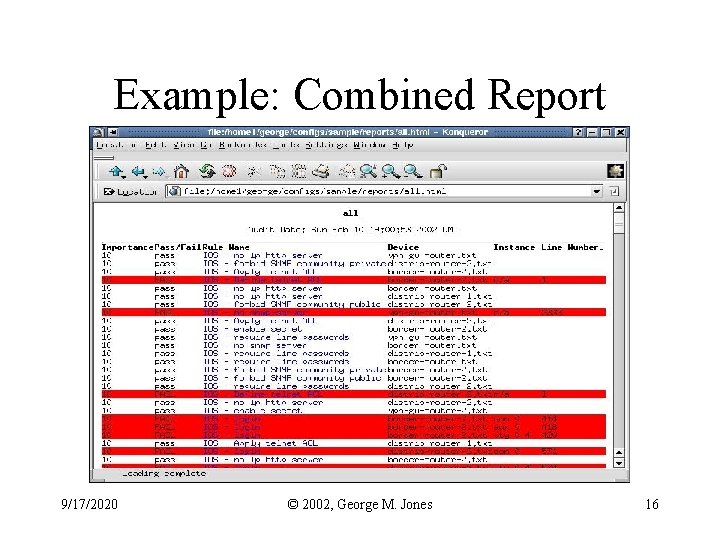This screenshot has height=540, width=720.
Task: Click the scroll up arrow at the scrollbar top
Action: 619,208
